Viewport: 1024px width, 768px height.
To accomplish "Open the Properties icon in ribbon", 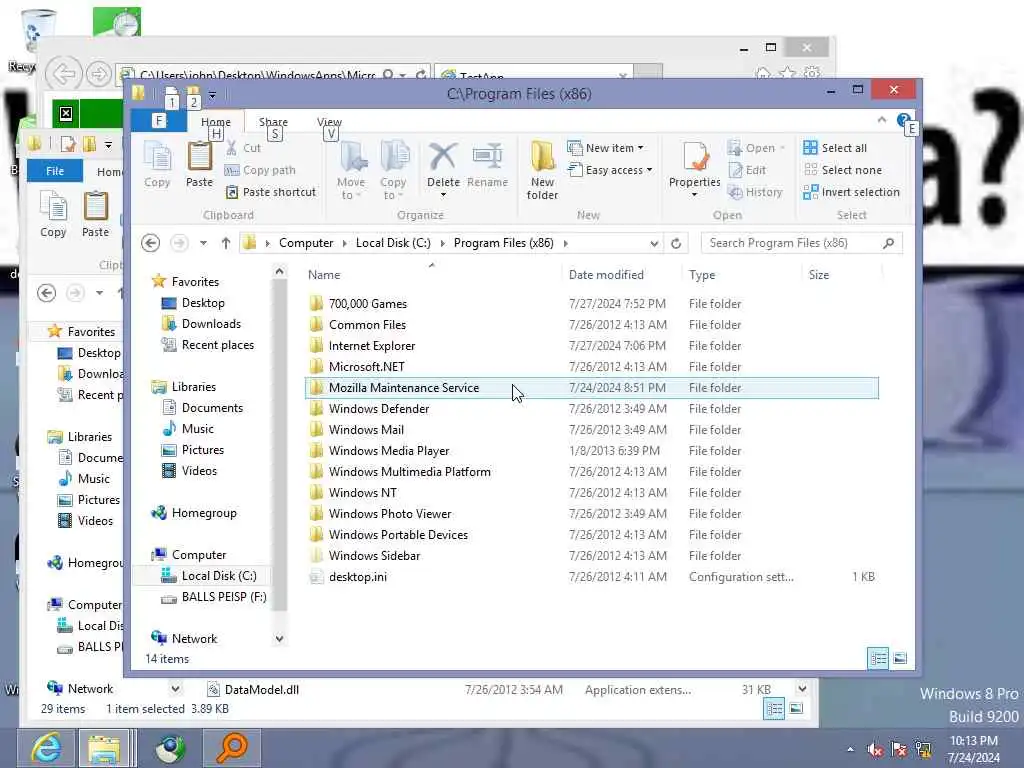I will [695, 158].
